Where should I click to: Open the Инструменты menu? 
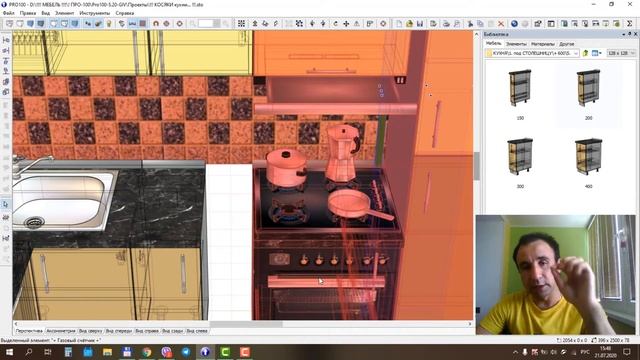click(95, 13)
